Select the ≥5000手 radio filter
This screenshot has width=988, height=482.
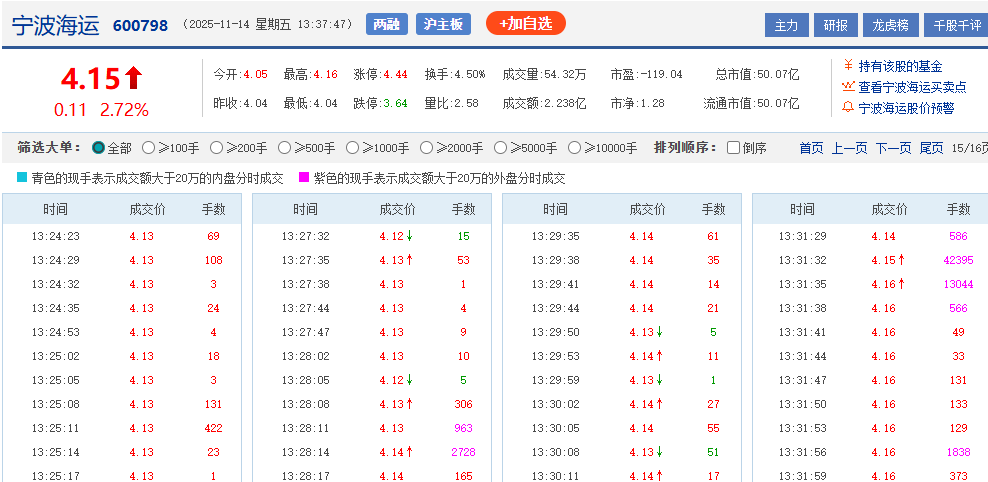500,148
